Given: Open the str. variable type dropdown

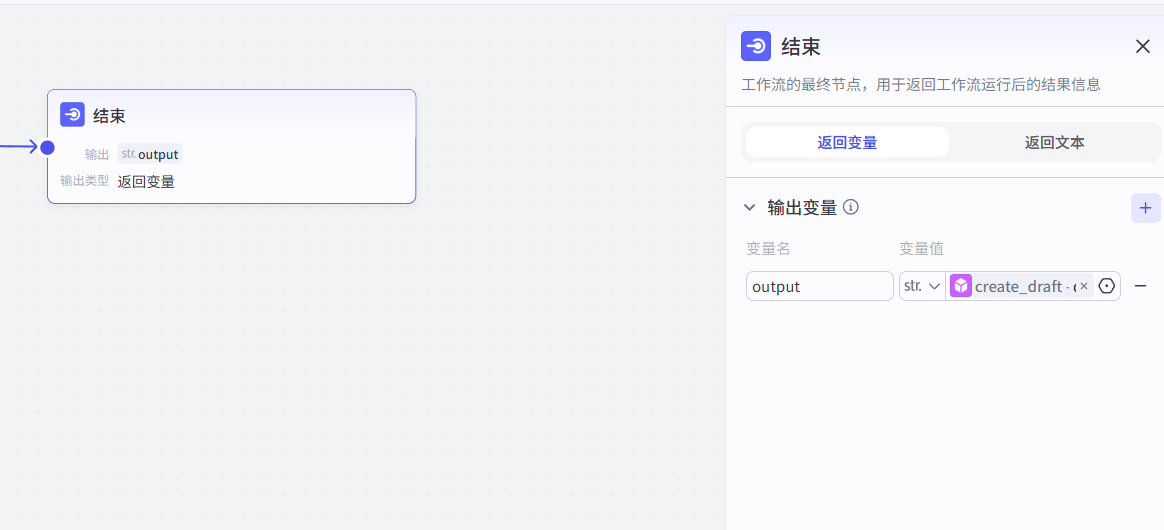Looking at the screenshot, I should (922, 286).
